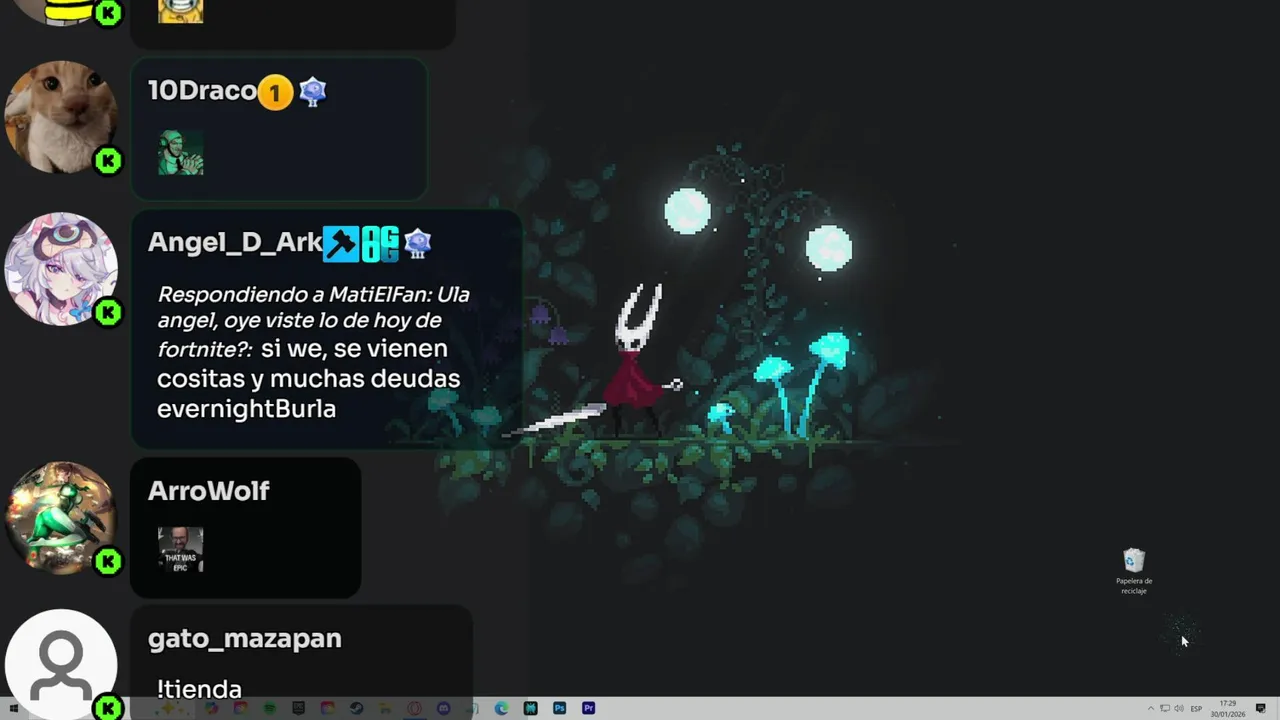Screen dimensions: 1280x720
Task: Open the volume control tray icon
Action: coord(1179,708)
